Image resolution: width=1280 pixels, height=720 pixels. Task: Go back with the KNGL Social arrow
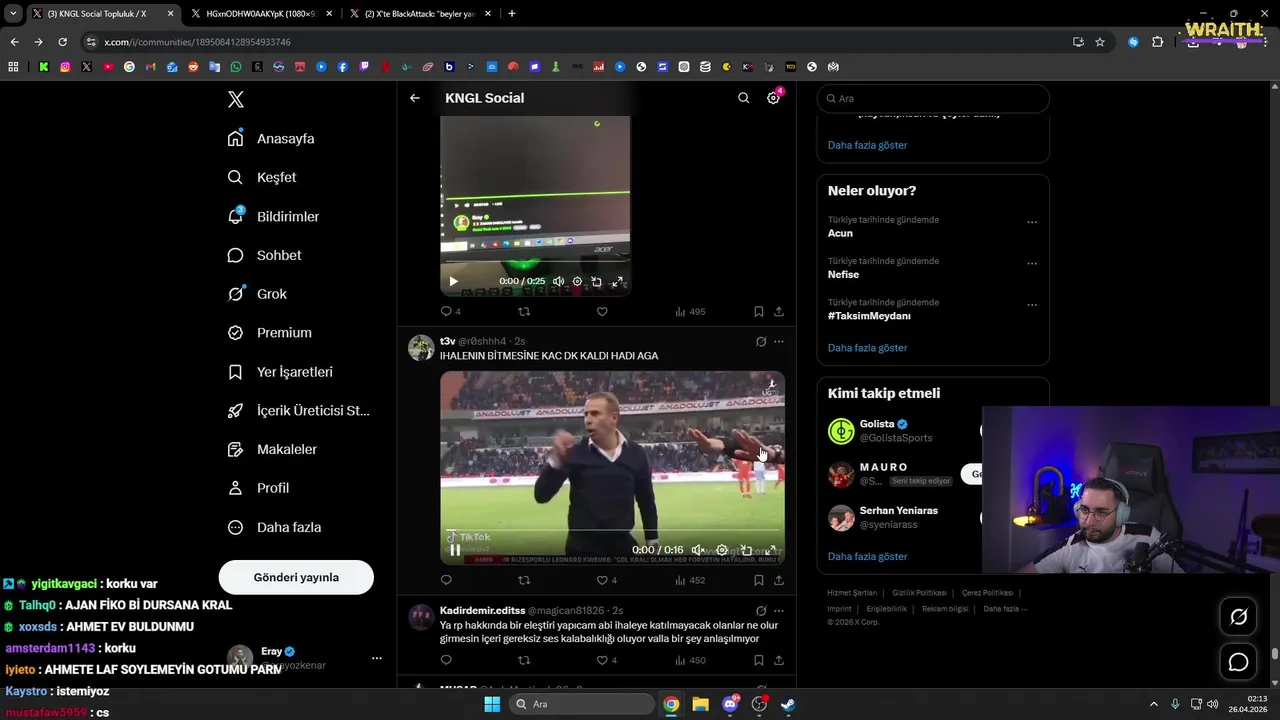[415, 98]
